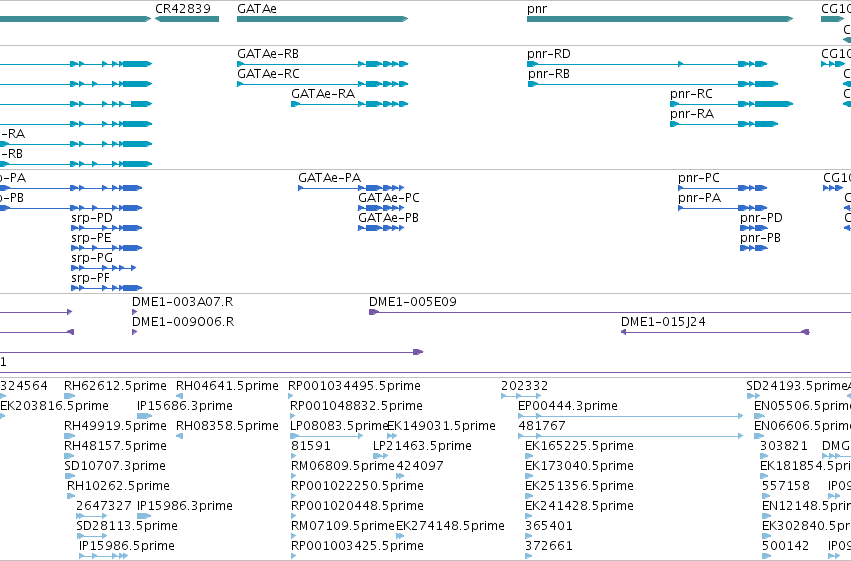The image size is (851, 561).
Task: Click the EK149031.5prime EST label
Action: click(441, 426)
